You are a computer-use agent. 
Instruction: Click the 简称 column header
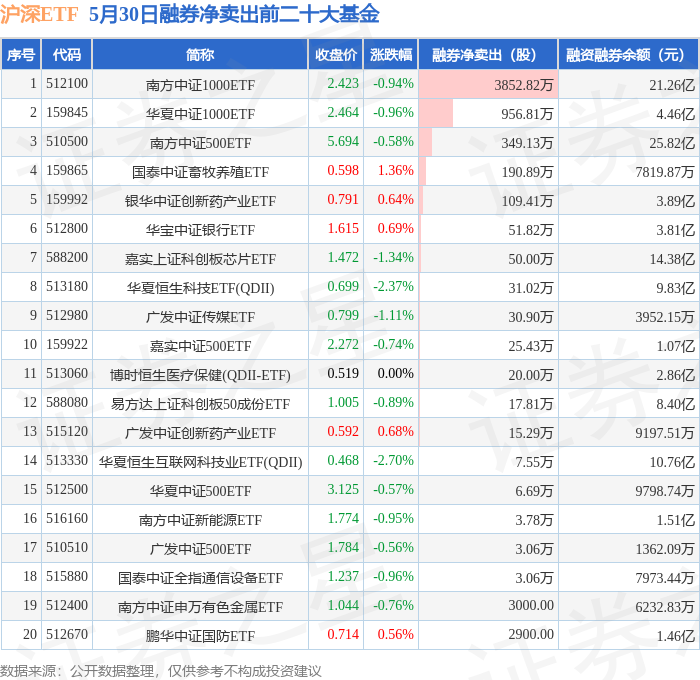coord(200,54)
